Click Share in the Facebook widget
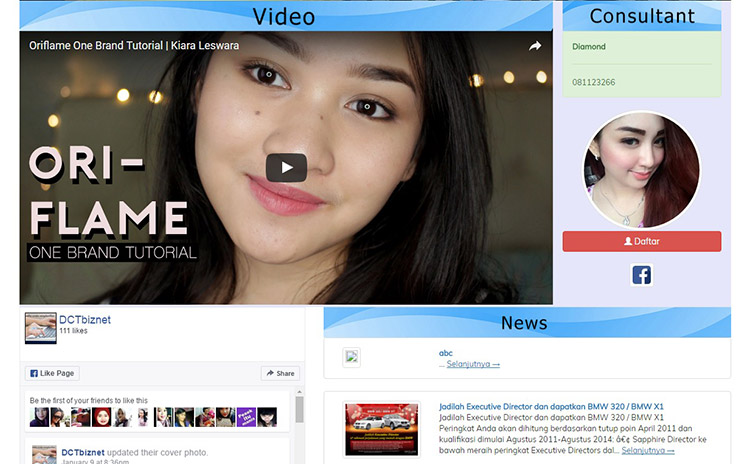 point(280,373)
